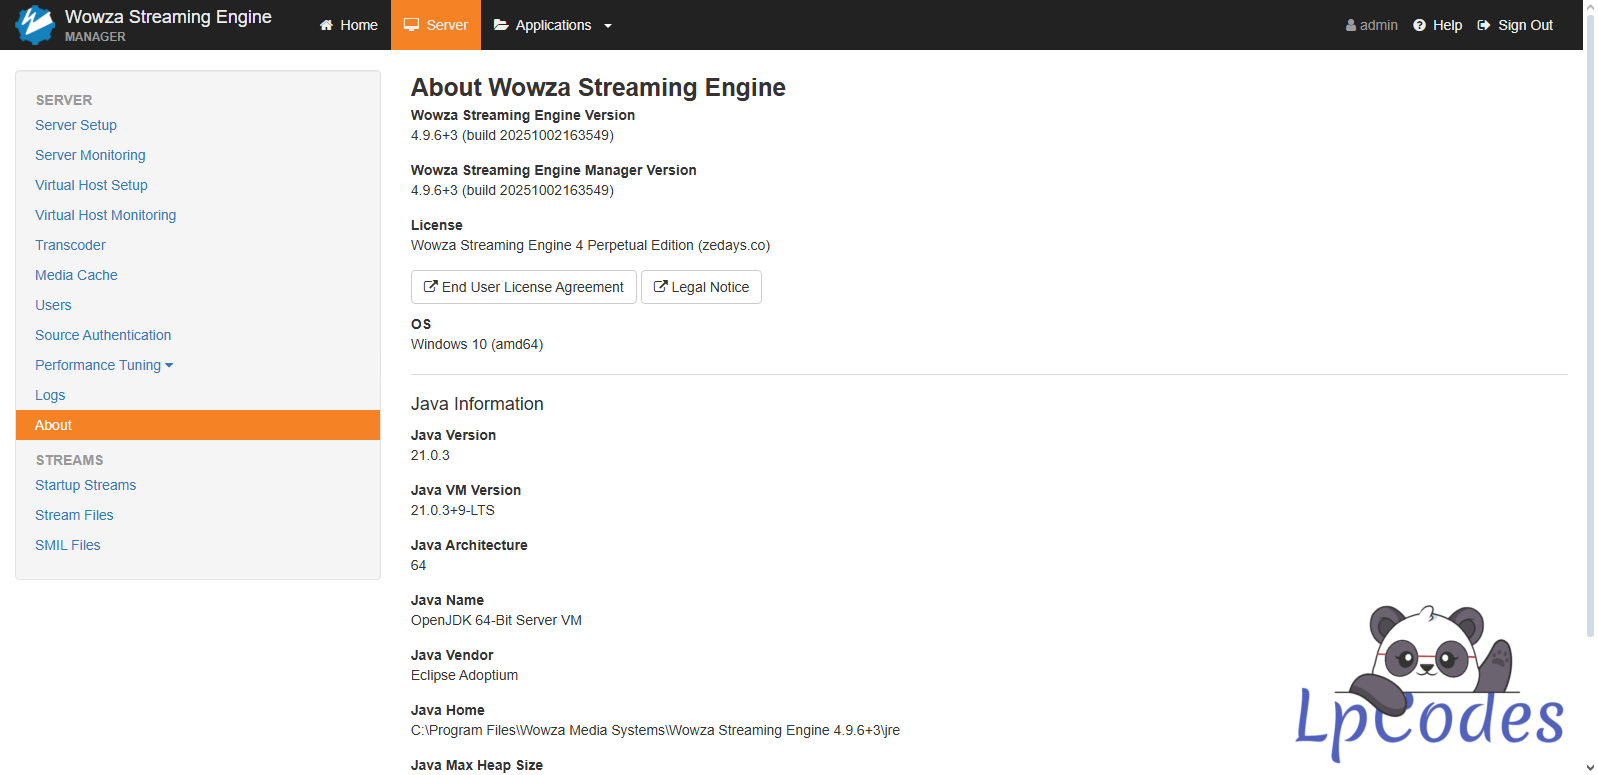Click the Wowza Streaming Engine logo icon
The height and width of the screenshot is (775, 1598).
pyautogui.click(x=35, y=25)
